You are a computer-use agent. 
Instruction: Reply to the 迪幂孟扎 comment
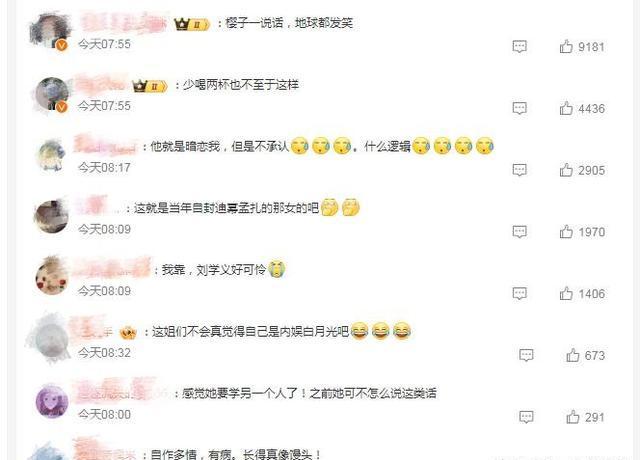[x=520, y=231]
